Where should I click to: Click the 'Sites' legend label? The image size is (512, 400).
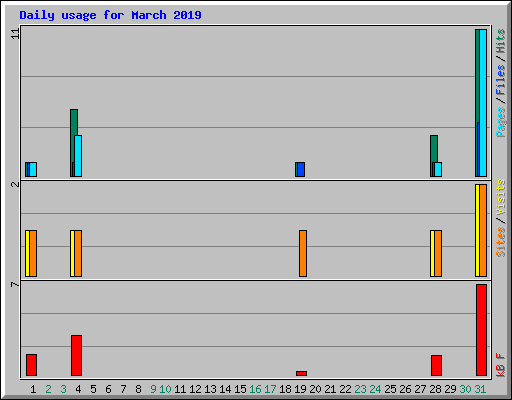click(501, 242)
